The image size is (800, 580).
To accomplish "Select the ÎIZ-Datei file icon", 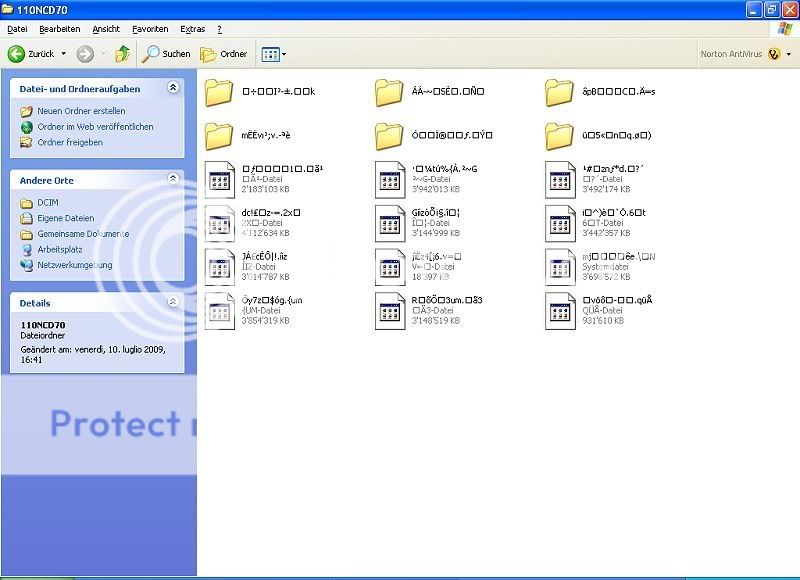I will point(220,267).
